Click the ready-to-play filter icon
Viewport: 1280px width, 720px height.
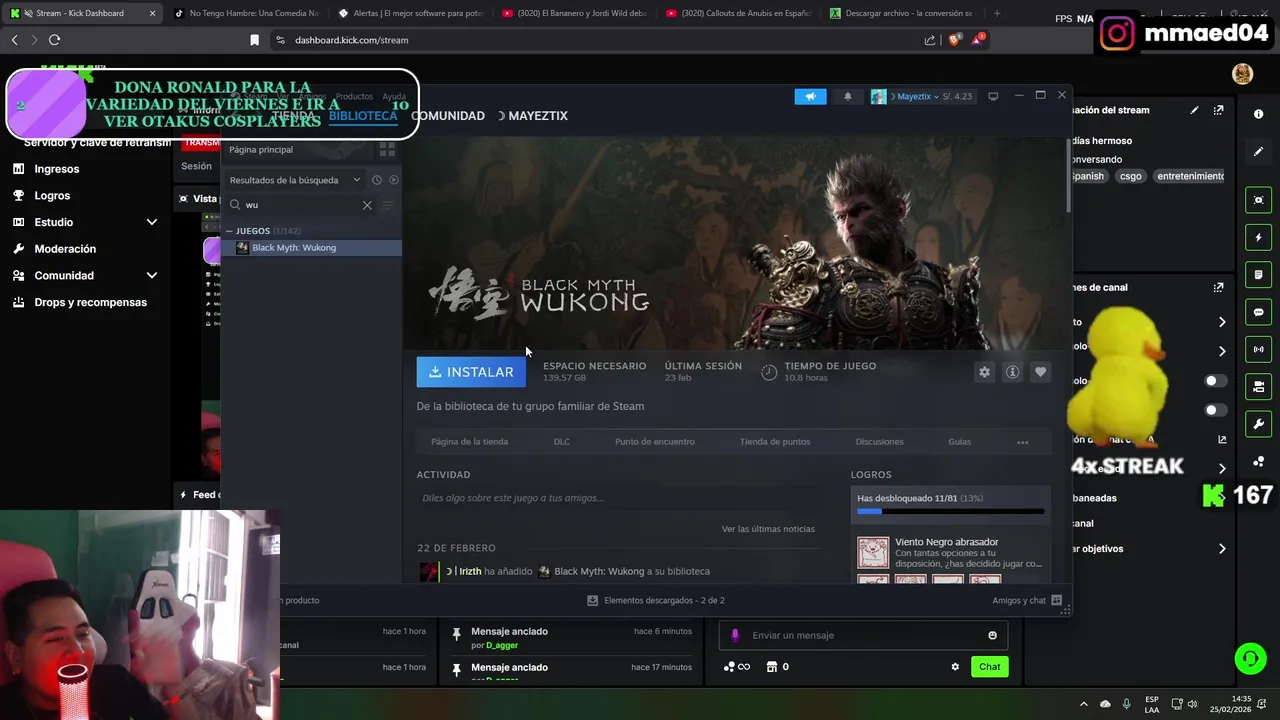pyautogui.click(x=394, y=180)
